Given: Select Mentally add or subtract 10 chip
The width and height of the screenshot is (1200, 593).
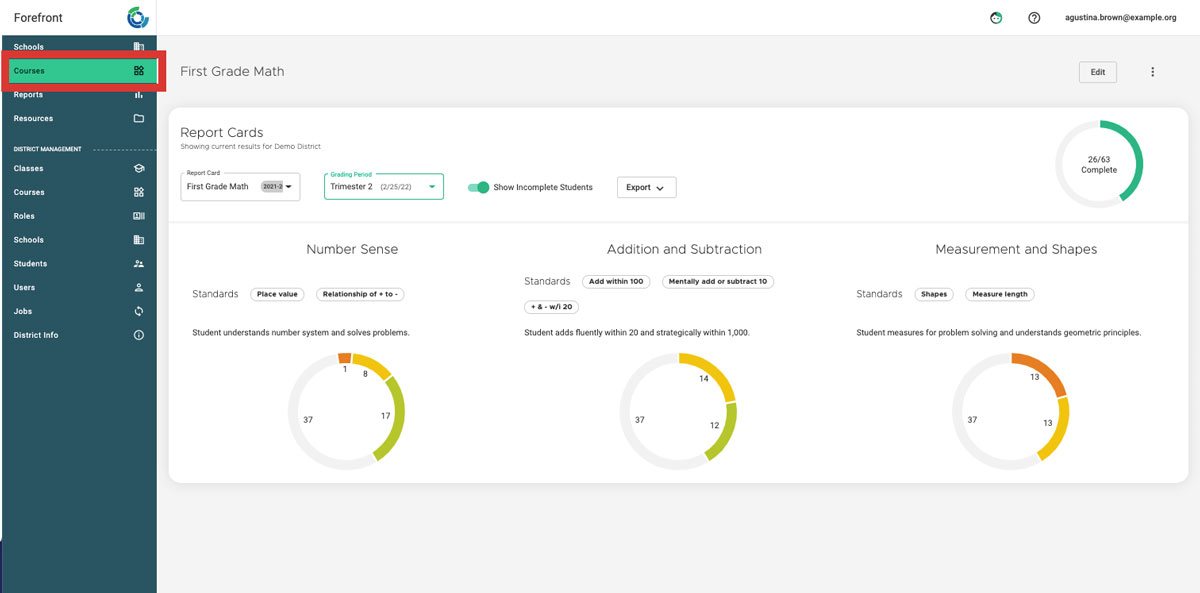Looking at the screenshot, I should point(718,282).
